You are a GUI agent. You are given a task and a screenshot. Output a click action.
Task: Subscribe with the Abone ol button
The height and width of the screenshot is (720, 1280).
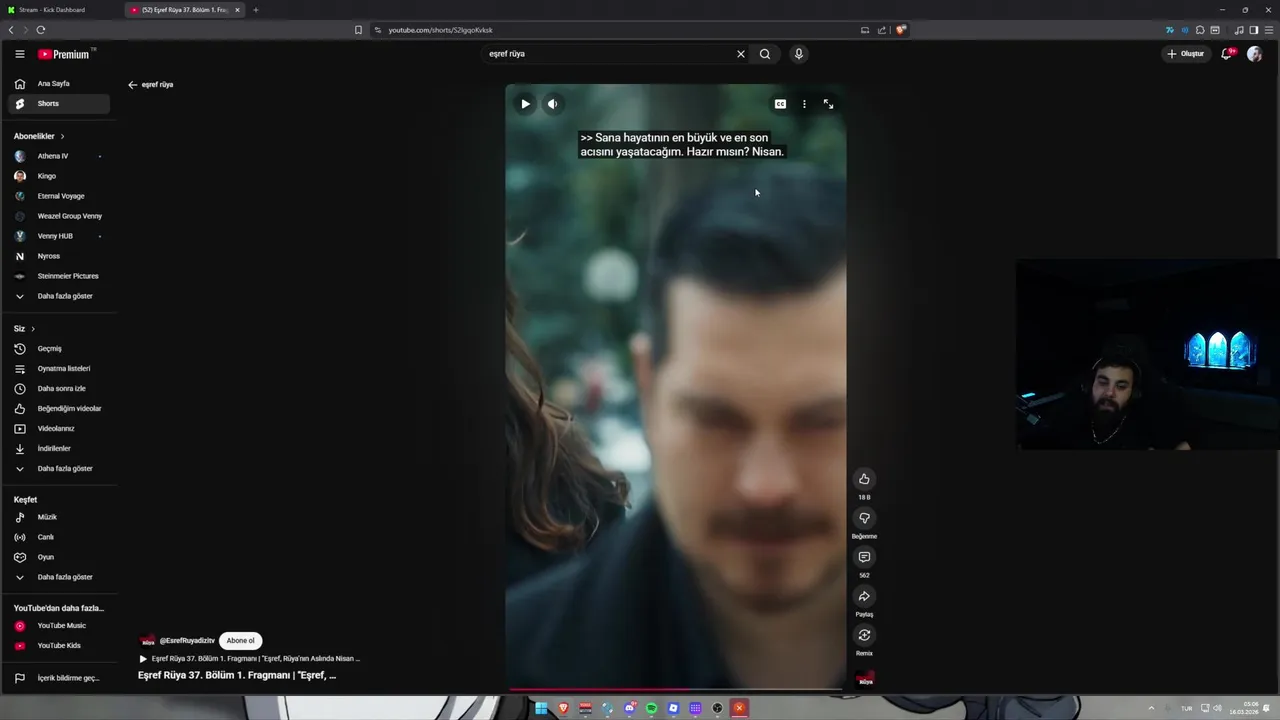point(240,641)
